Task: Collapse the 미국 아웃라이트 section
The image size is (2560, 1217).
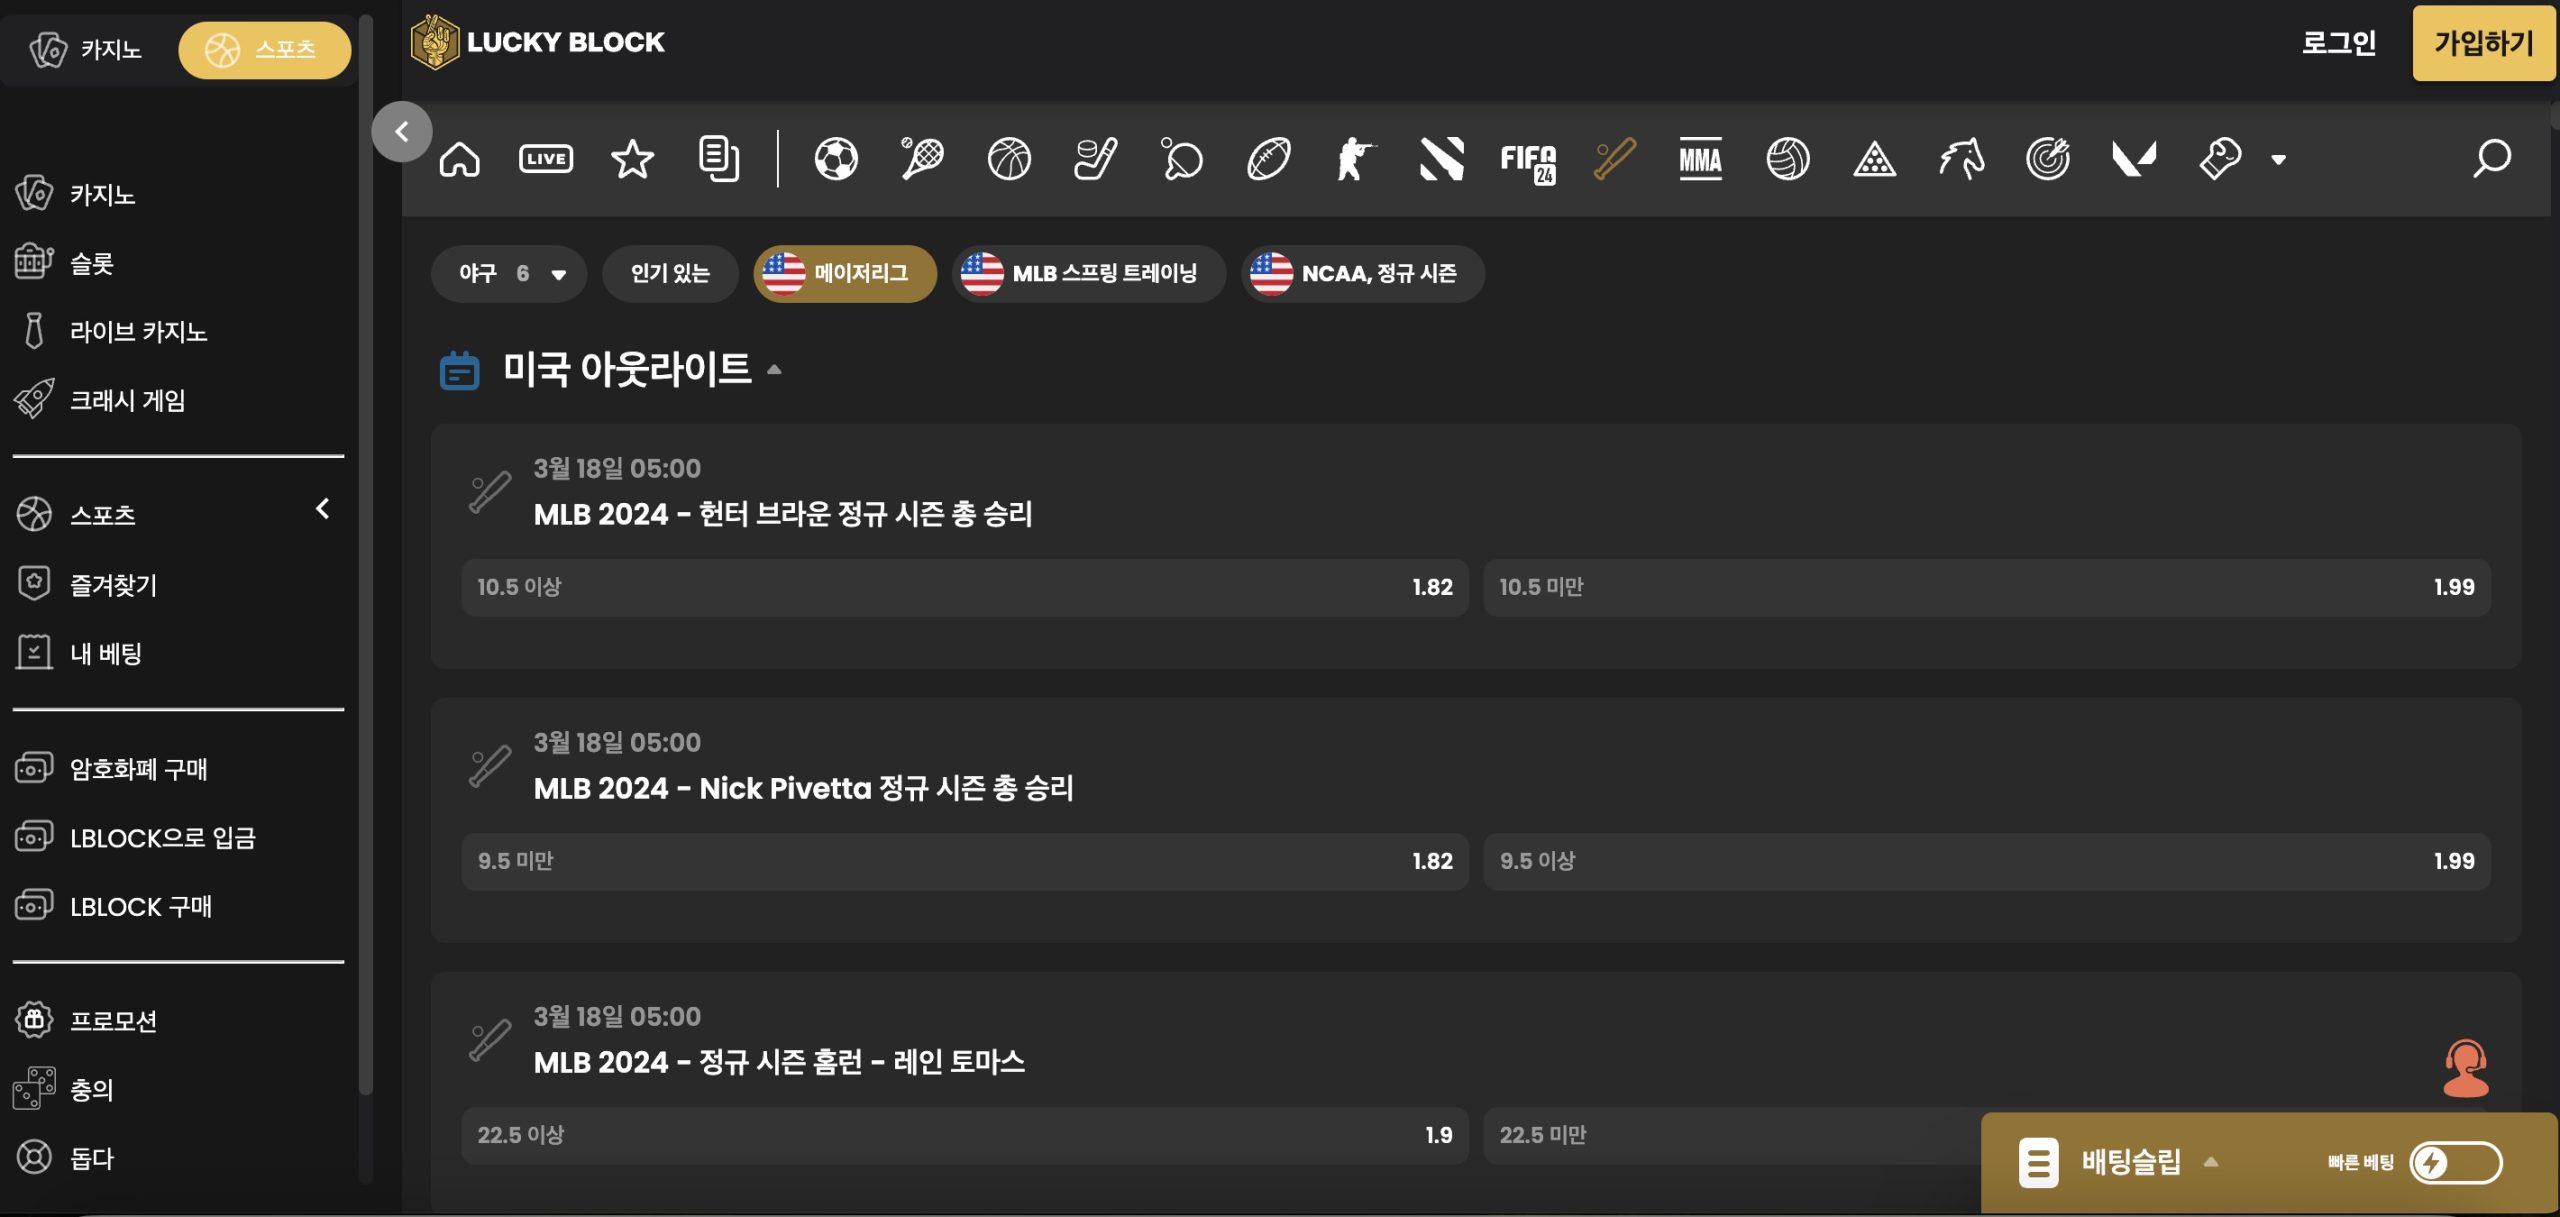Action: click(x=774, y=369)
